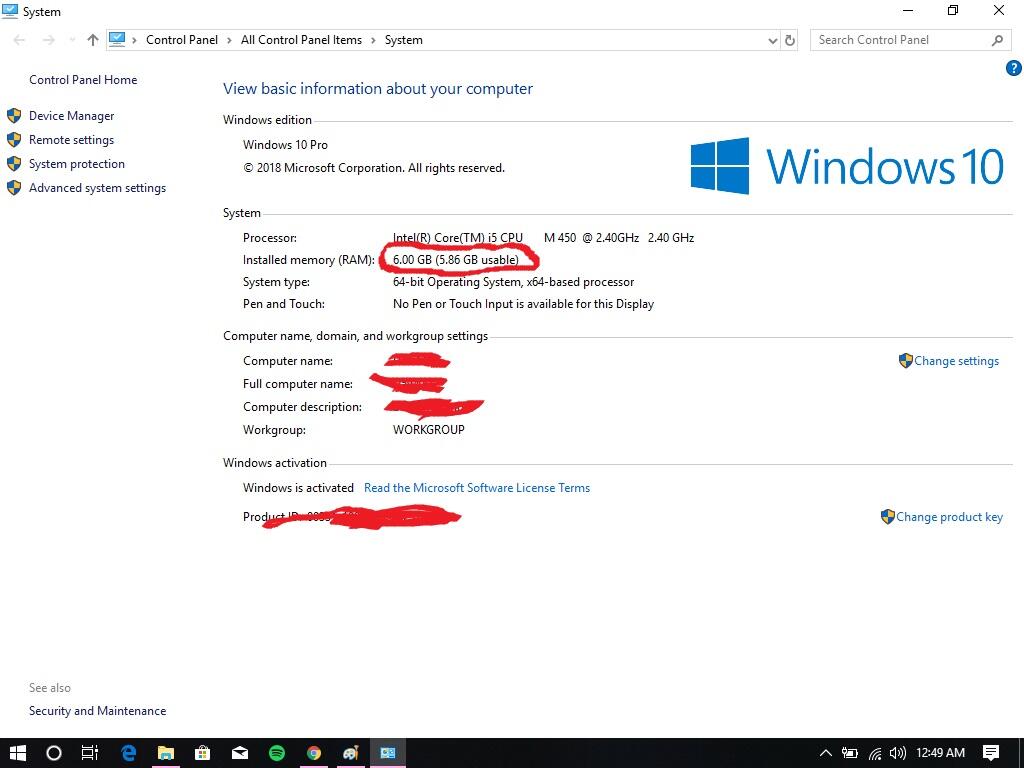
Task: Click the help question mark icon
Action: pos(1013,68)
